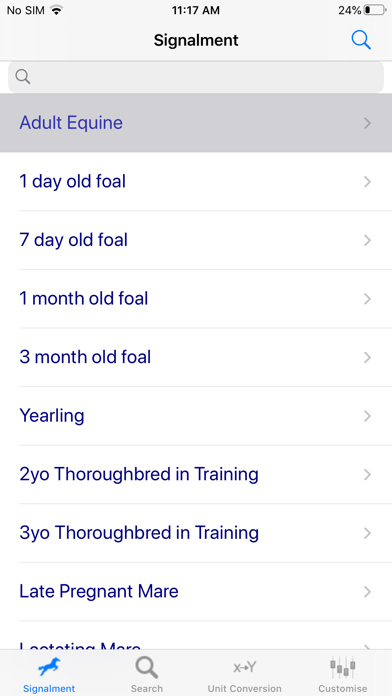
Task: Expand Adult Equine chevron arrow
Action: (x=367, y=123)
